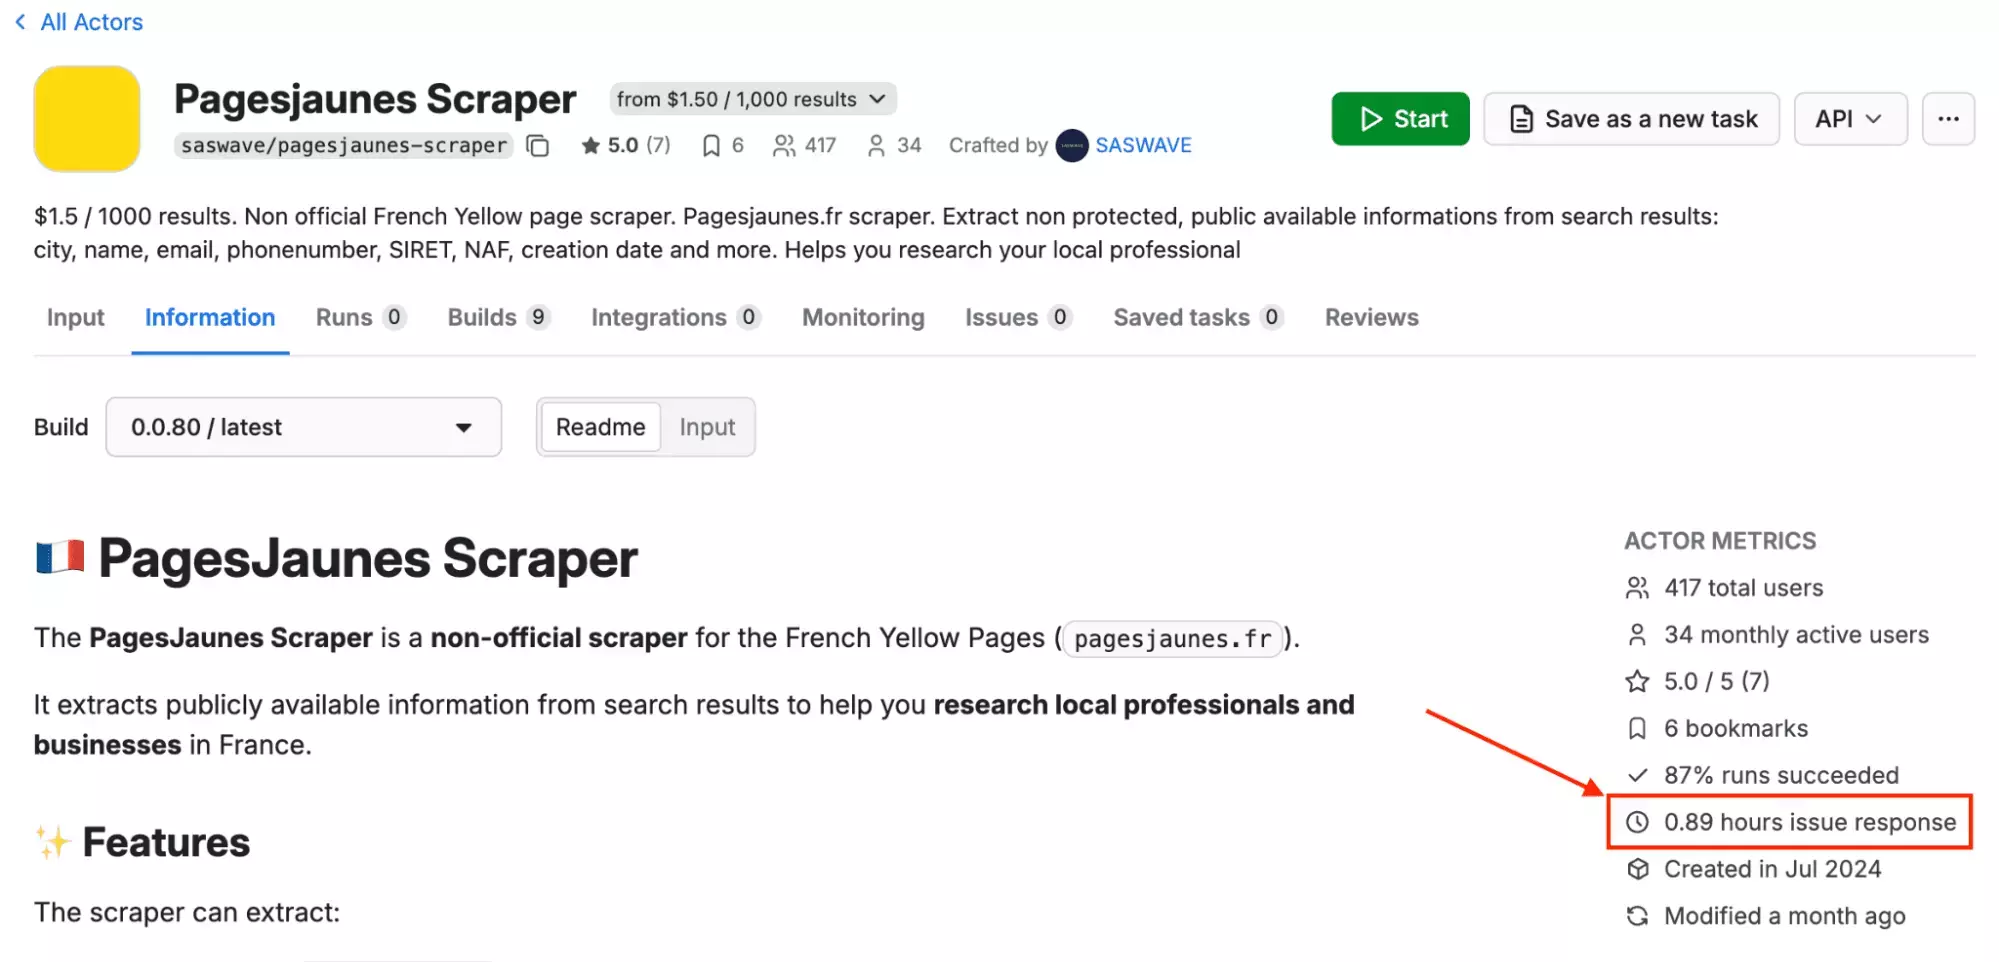Open the pricing dropdown from $1.50

(752, 99)
